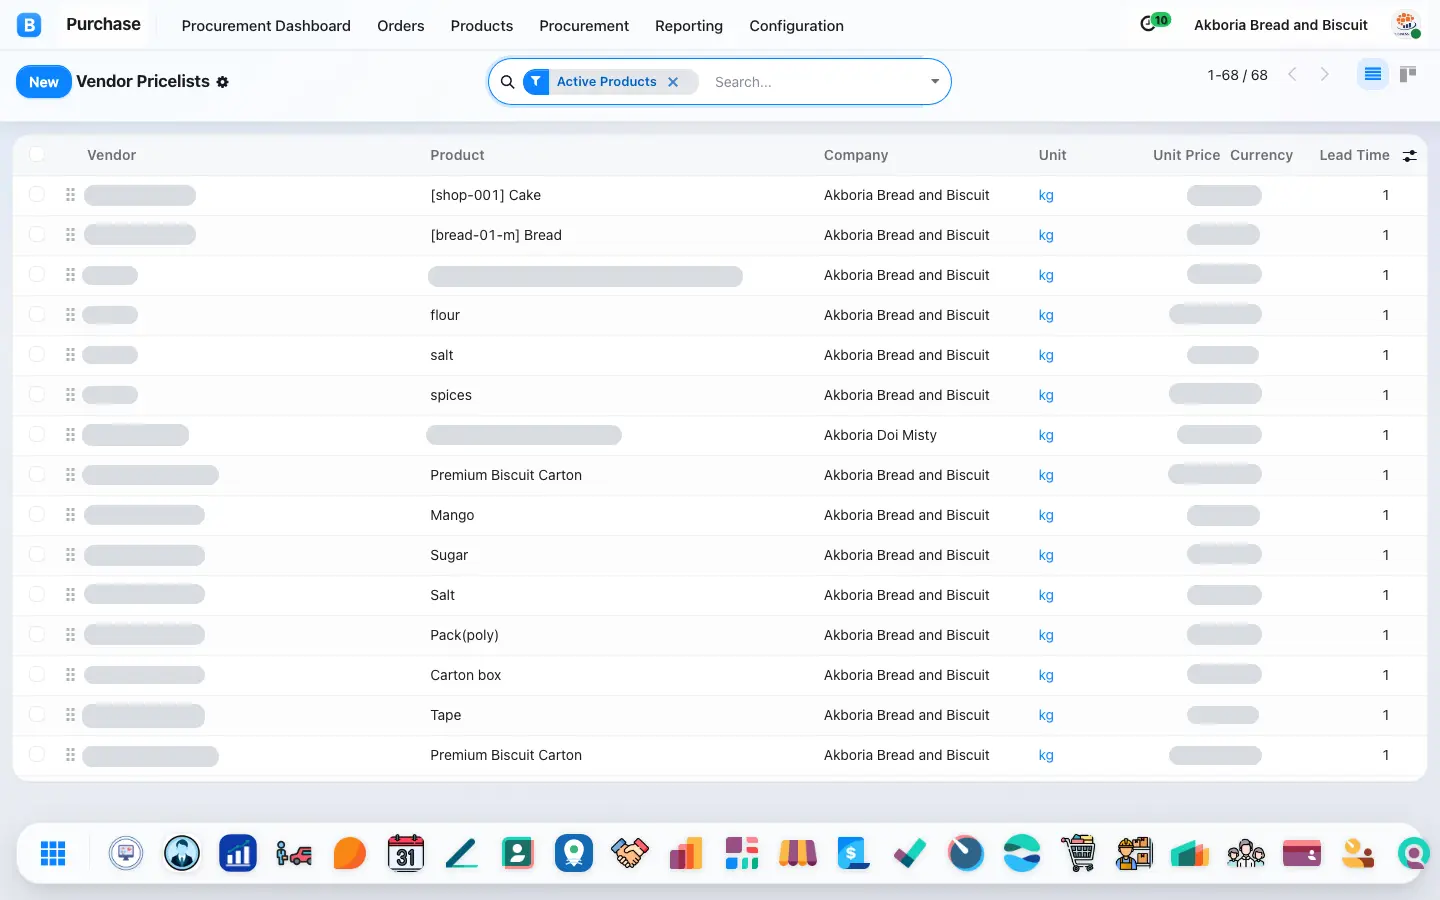Open the Reporting menu
Screen dimensions: 1440x900
689,26
